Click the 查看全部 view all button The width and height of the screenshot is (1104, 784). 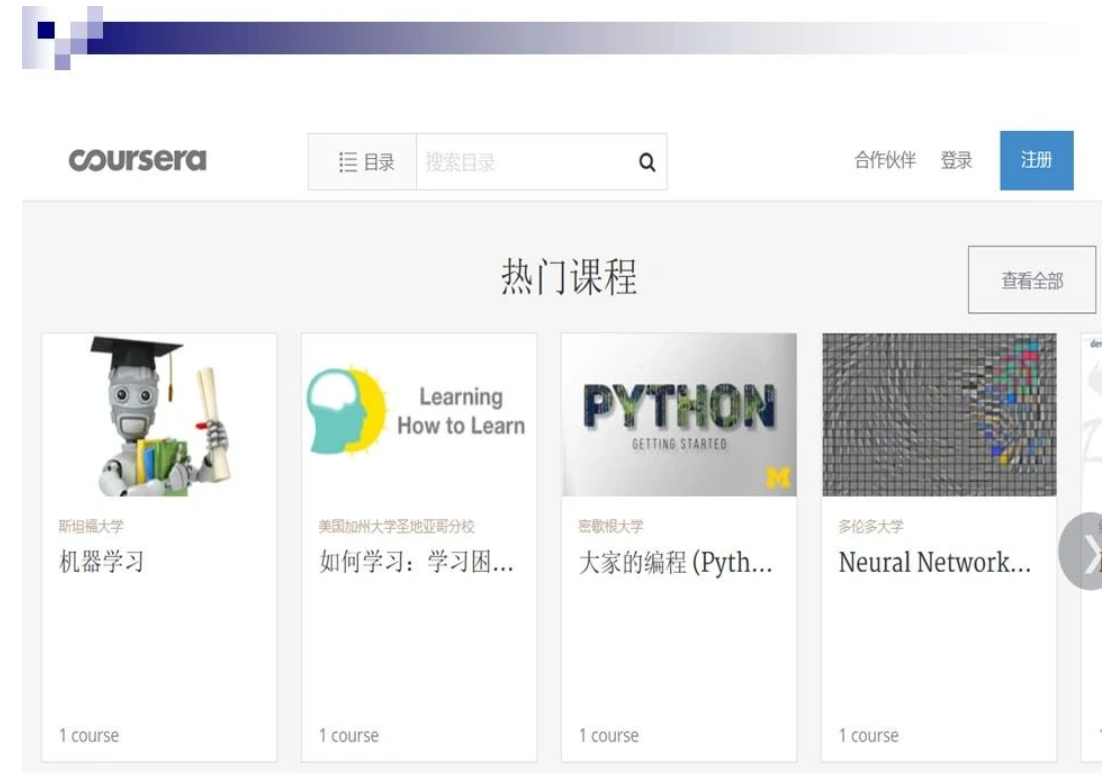coord(1032,281)
